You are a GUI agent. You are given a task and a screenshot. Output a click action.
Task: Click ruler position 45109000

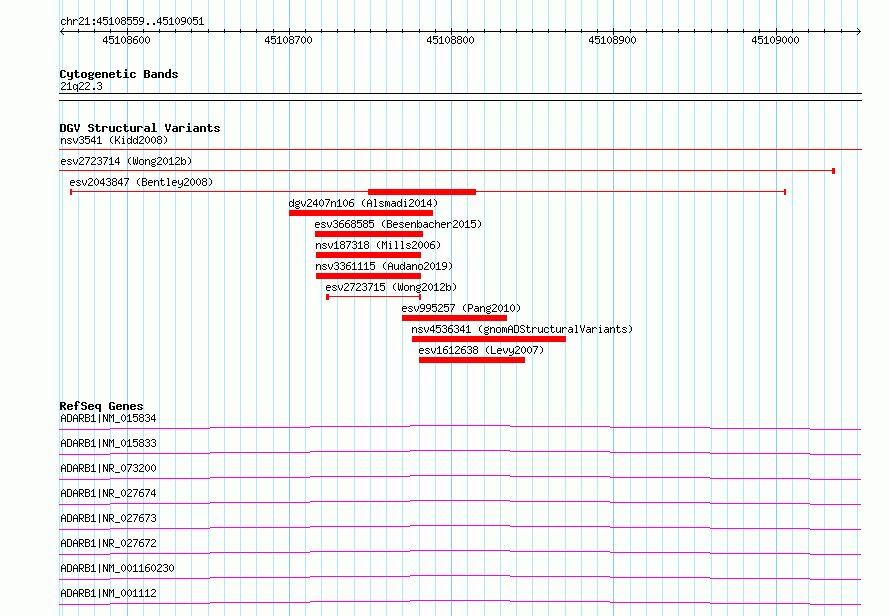[775, 40]
